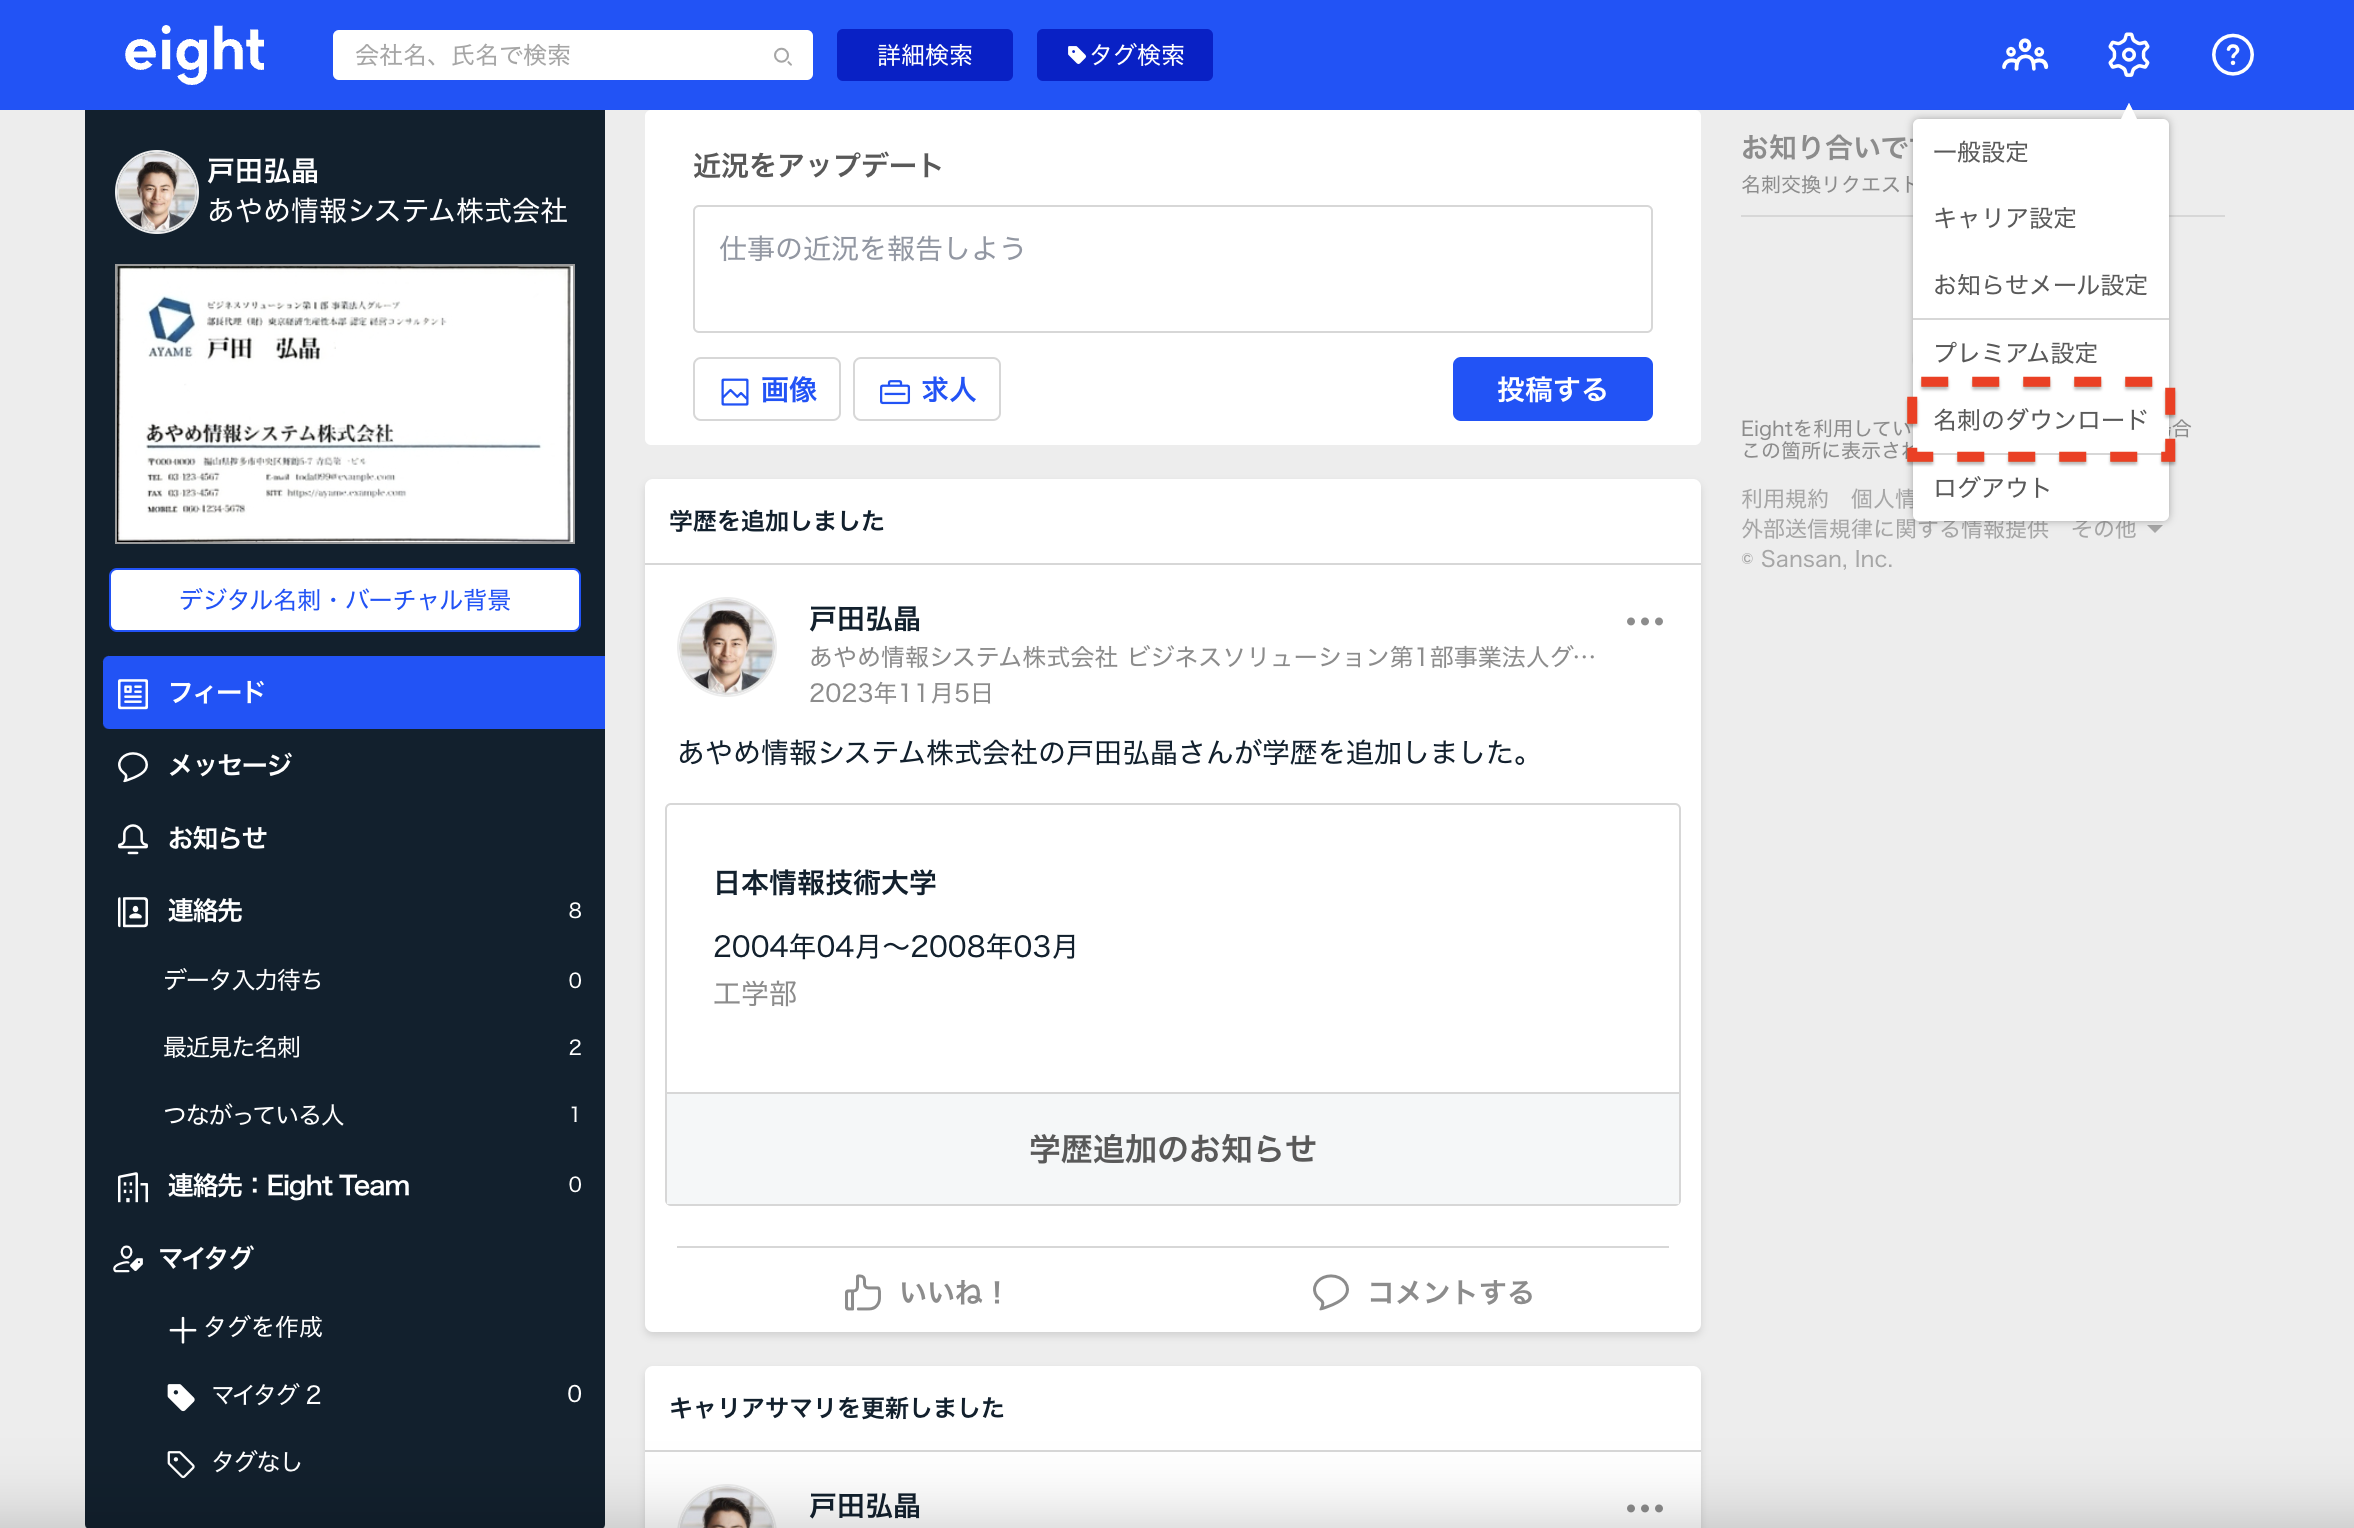The width and height of the screenshot is (2354, 1528).
Task: Open the settings gear icon
Action: point(2128,55)
